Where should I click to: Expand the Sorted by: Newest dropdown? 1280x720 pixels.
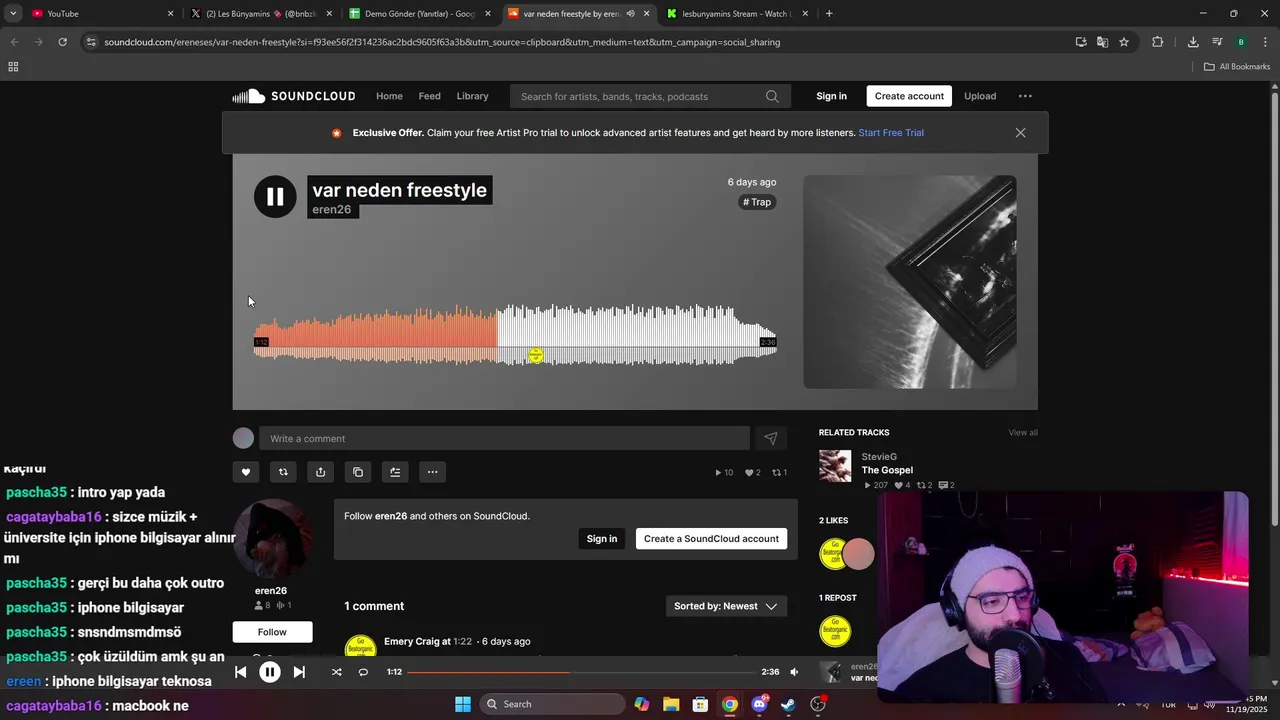click(726, 606)
